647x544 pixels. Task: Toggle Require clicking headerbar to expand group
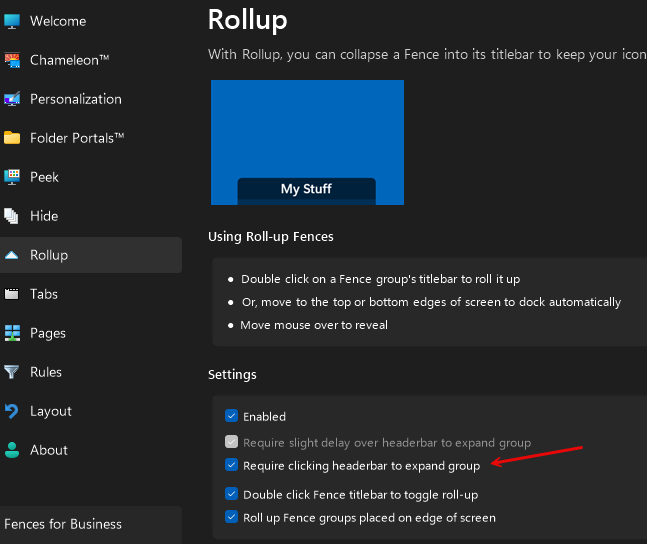[232, 465]
